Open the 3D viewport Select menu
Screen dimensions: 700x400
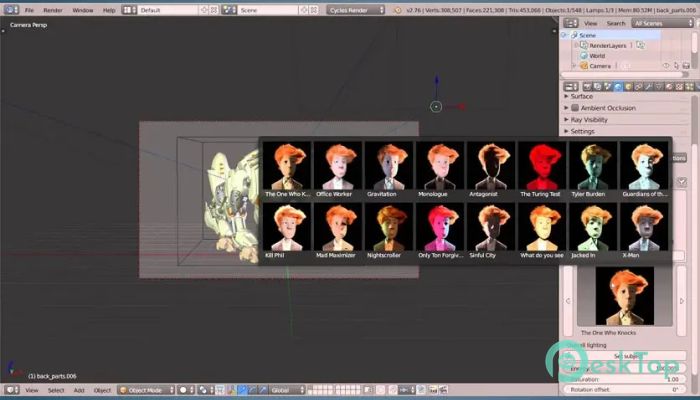(x=56, y=390)
